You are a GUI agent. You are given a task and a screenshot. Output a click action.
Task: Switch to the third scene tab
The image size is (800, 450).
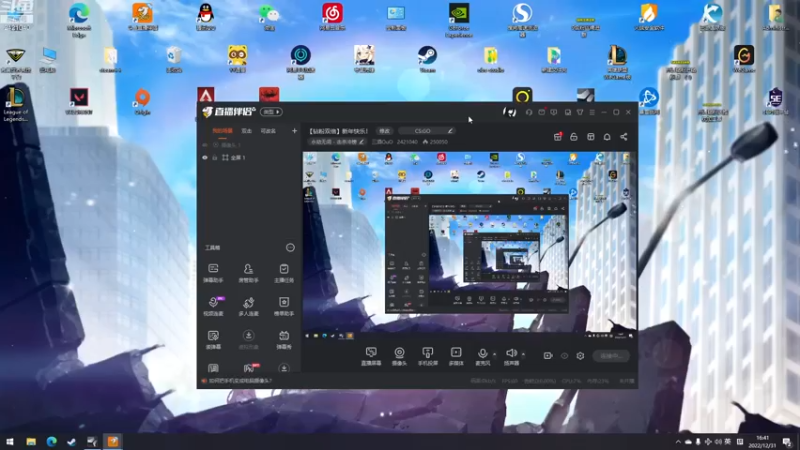point(268,131)
